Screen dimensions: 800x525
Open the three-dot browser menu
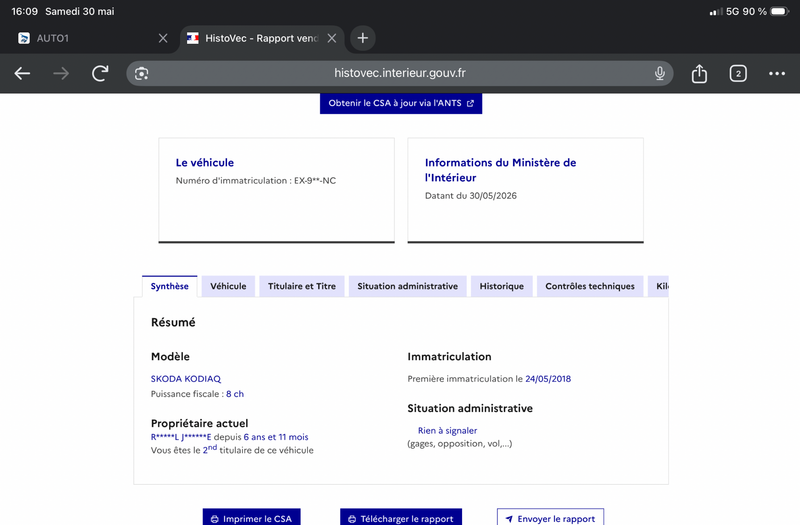pos(777,73)
